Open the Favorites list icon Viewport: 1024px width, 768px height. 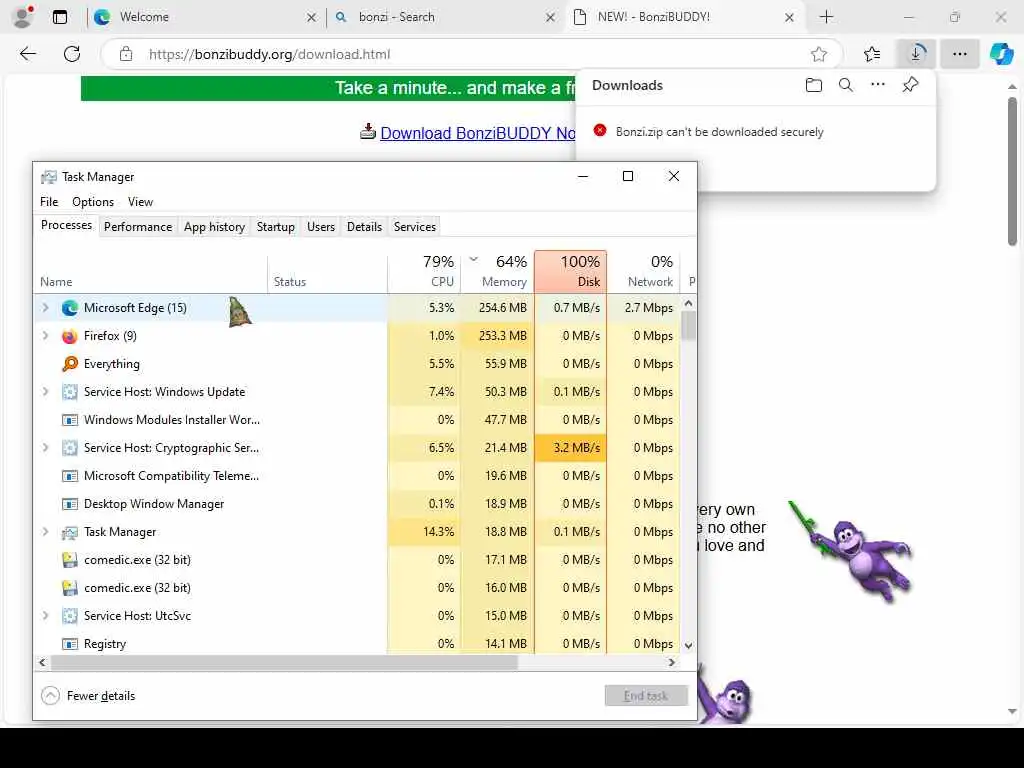click(872, 54)
